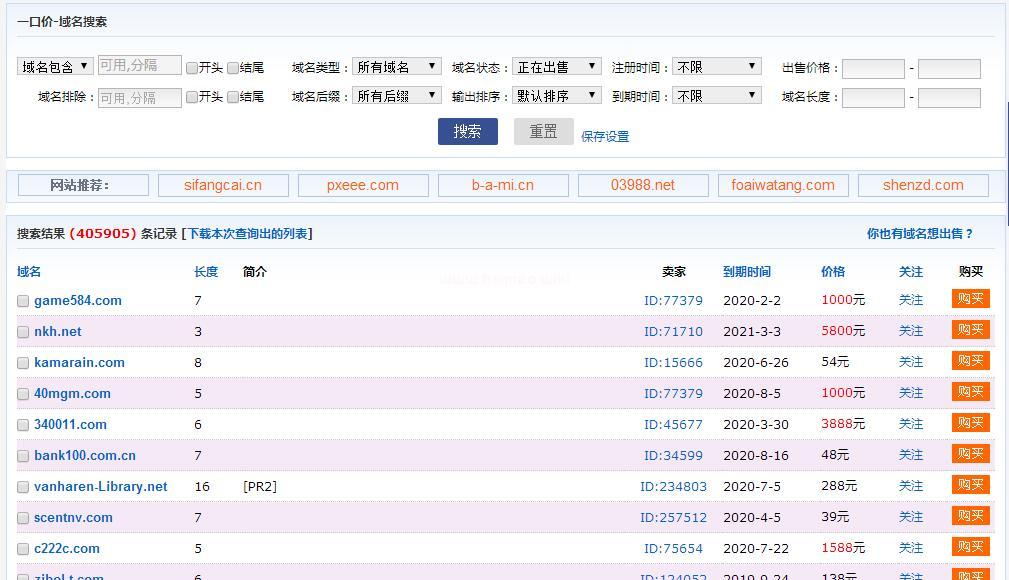This screenshot has height=580, width=1009.
Task: Check the 结尾 checkbox in the 域名排除 row
Action: click(x=233, y=97)
